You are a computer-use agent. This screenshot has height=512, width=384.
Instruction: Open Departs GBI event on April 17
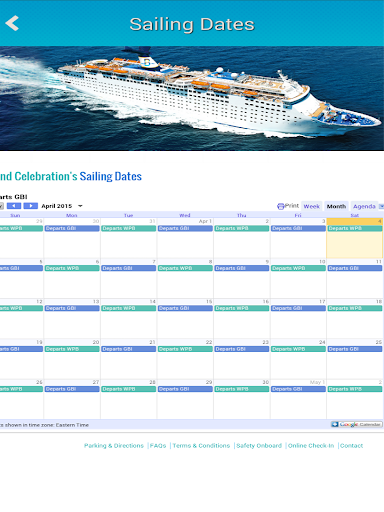298,308
